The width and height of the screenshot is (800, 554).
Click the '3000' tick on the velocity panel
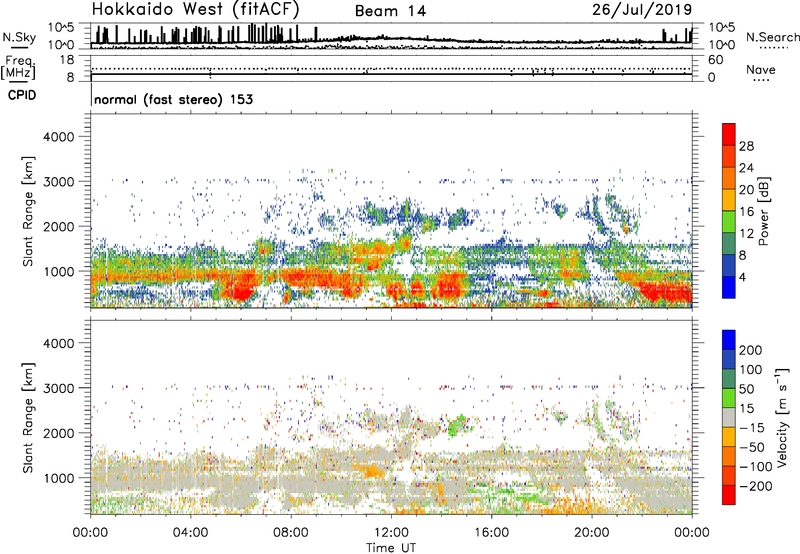click(58, 388)
